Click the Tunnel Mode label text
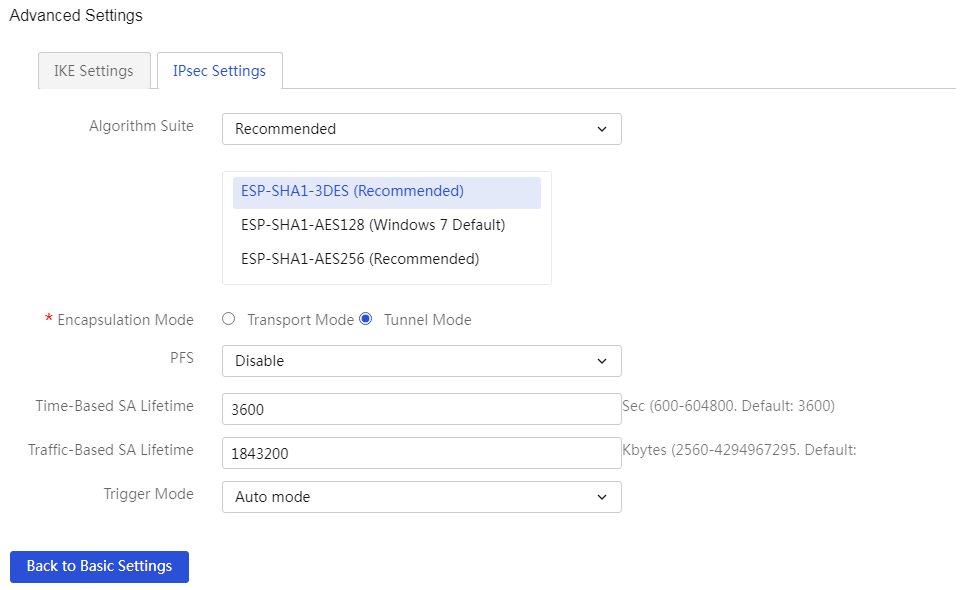Screen dimensions: 960x590 click(x=427, y=320)
